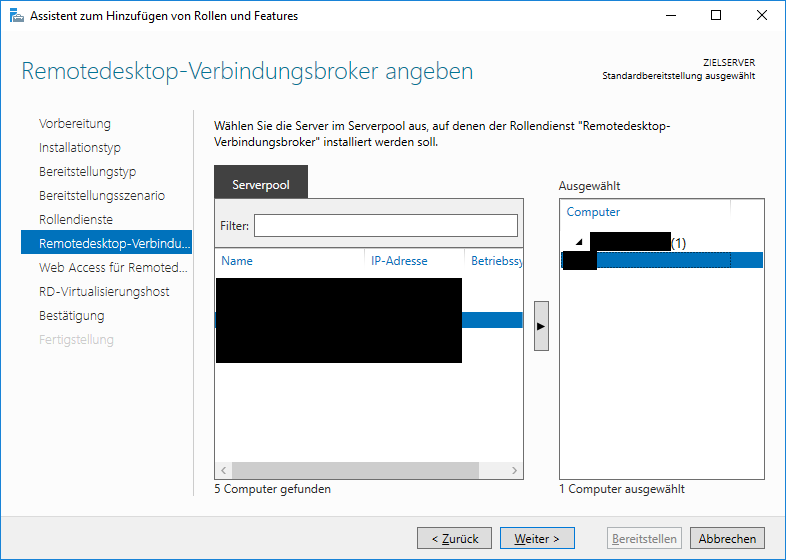The height and width of the screenshot is (560, 786).
Task: Close the wizard window
Action: [761, 16]
